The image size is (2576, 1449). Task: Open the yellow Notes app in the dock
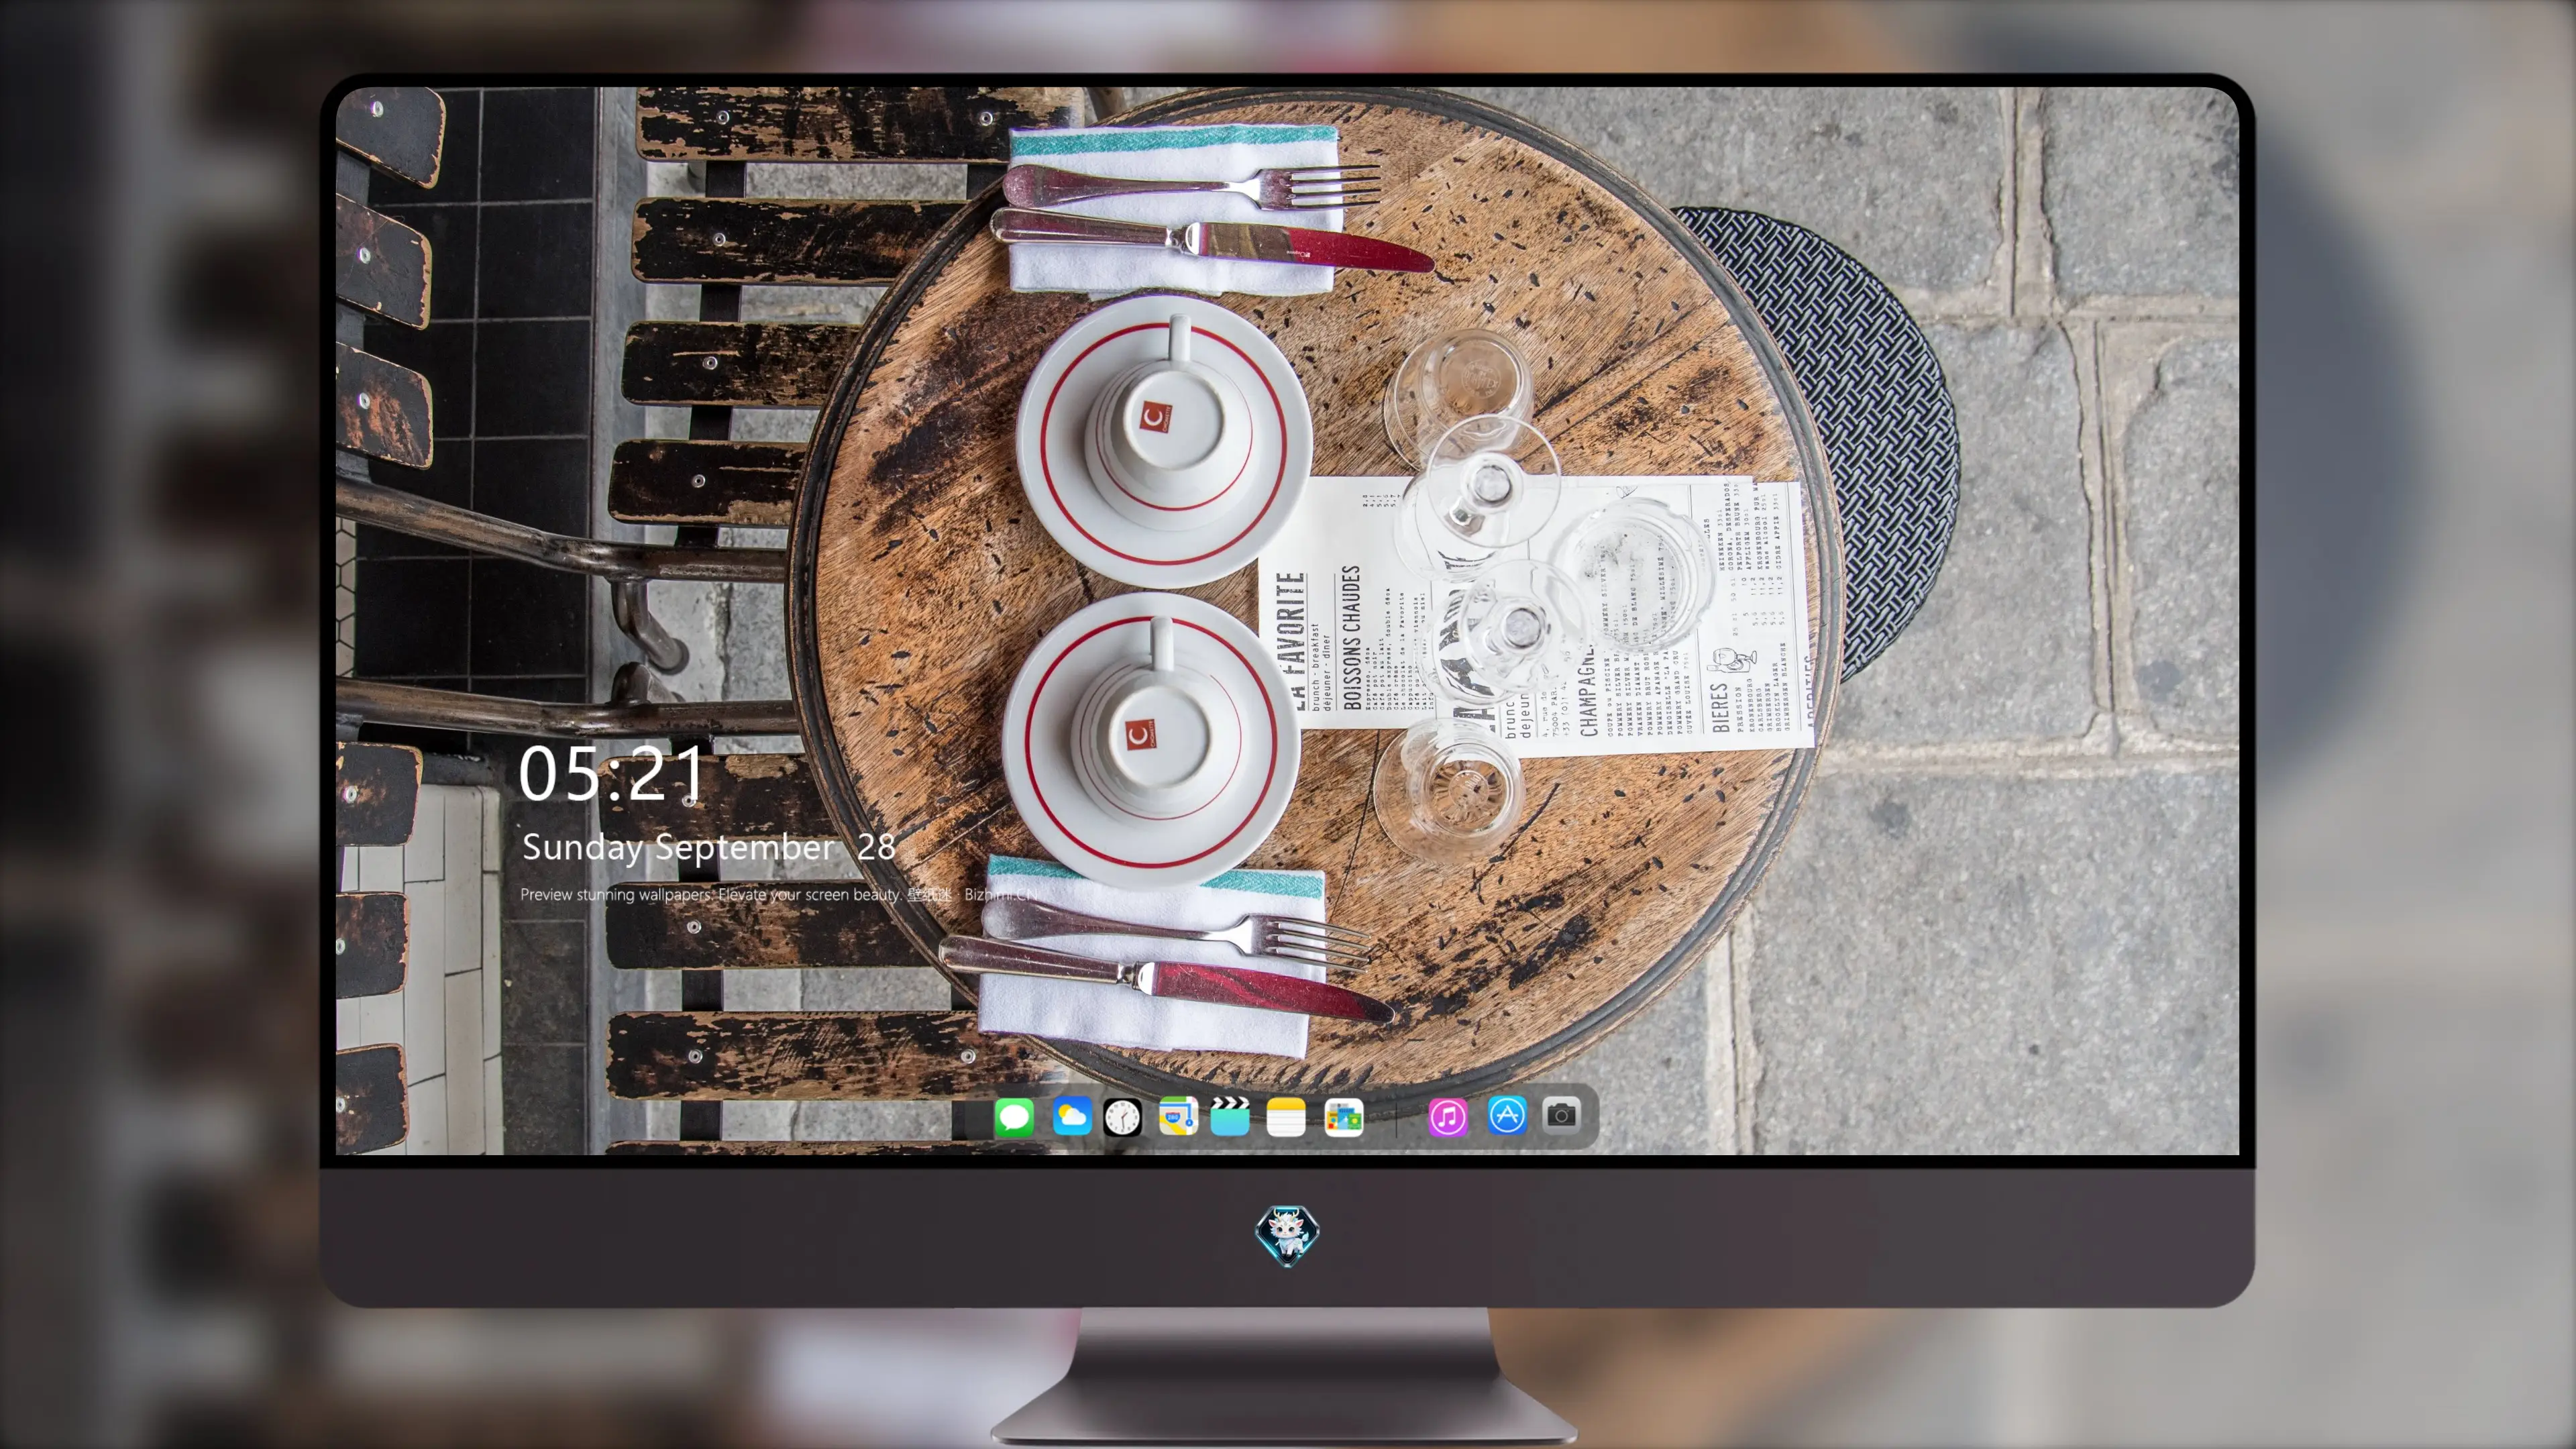pos(1286,1116)
